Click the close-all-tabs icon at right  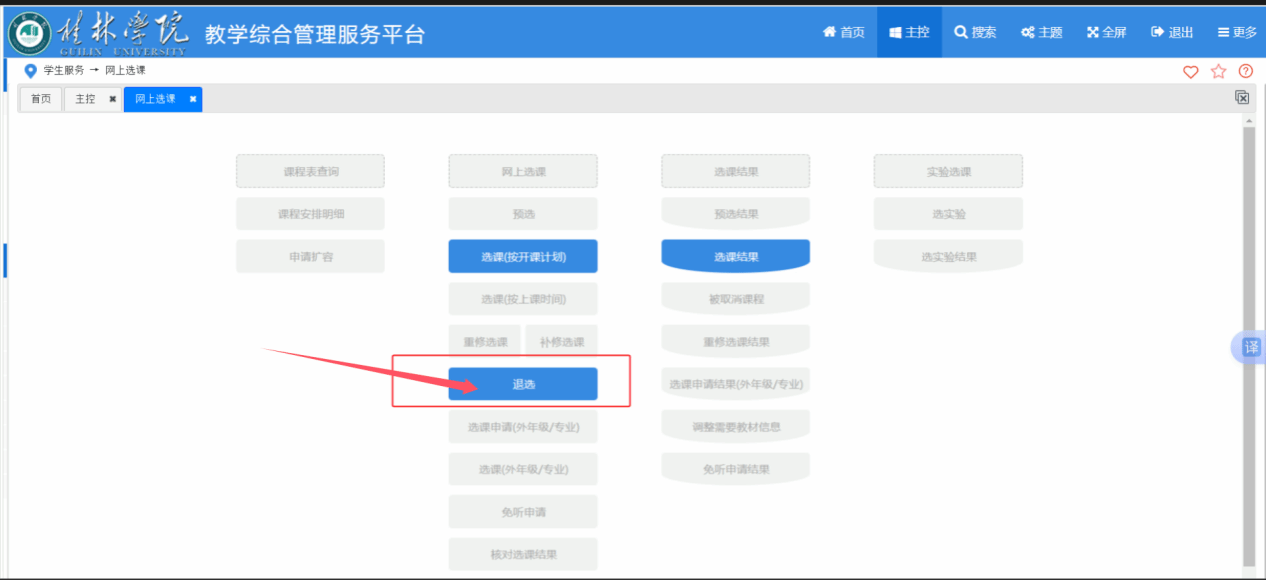pos(1242,98)
